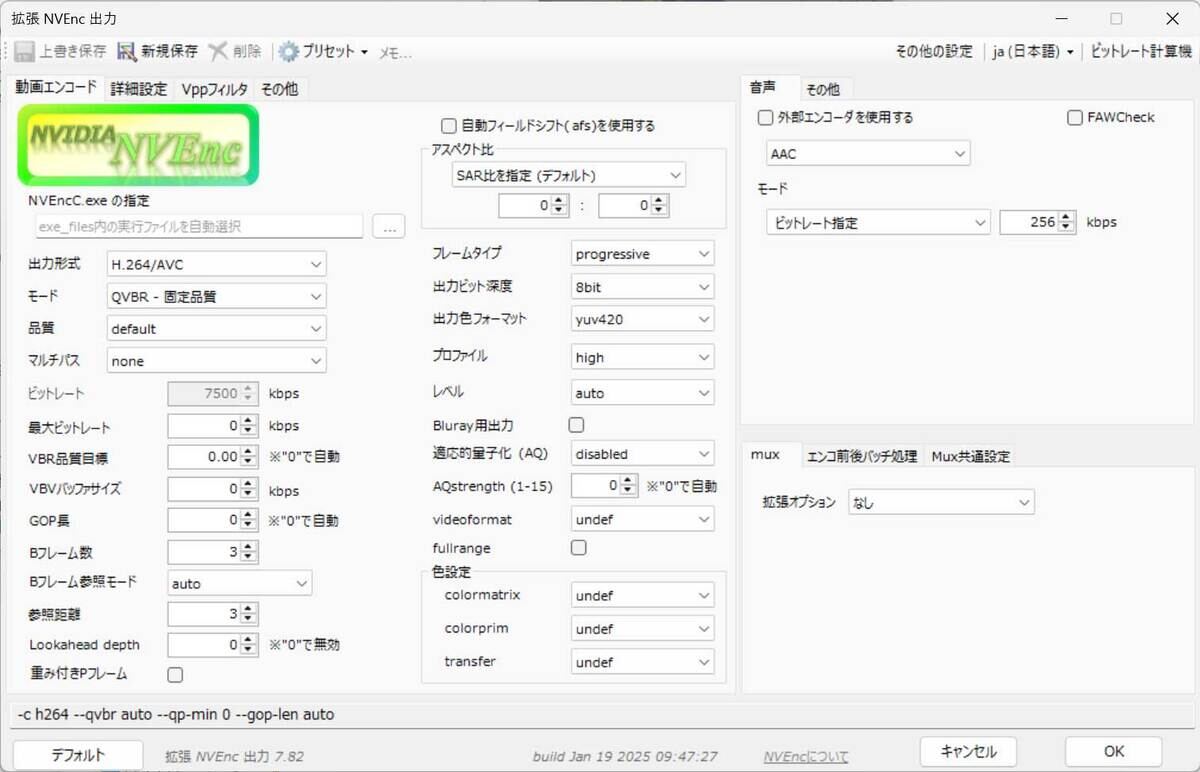1200x772 pixels.
Task: Switch to the 動画エンコード tab
Action: [56, 88]
